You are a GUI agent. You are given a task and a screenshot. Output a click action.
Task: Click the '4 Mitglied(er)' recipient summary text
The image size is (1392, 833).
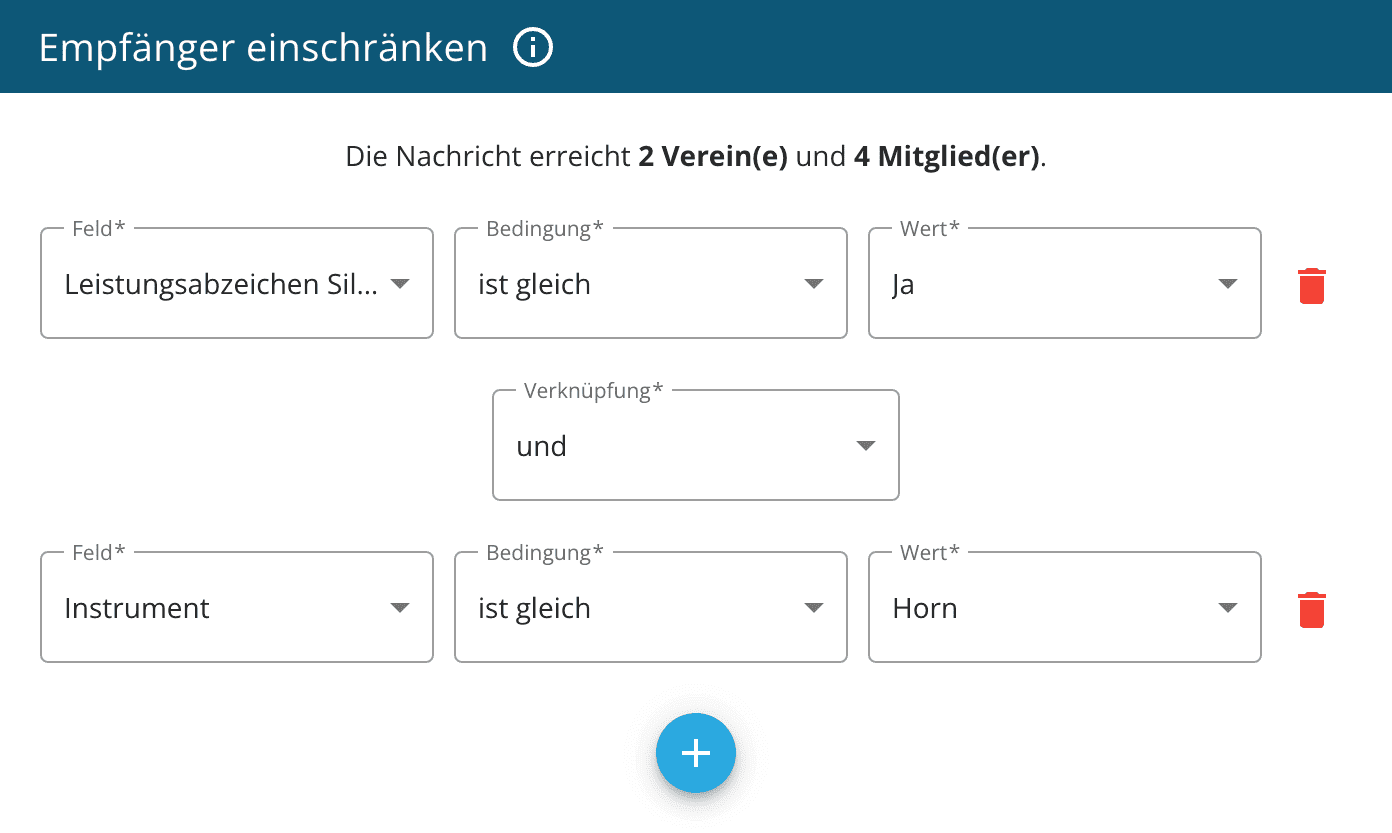pos(946,157)
